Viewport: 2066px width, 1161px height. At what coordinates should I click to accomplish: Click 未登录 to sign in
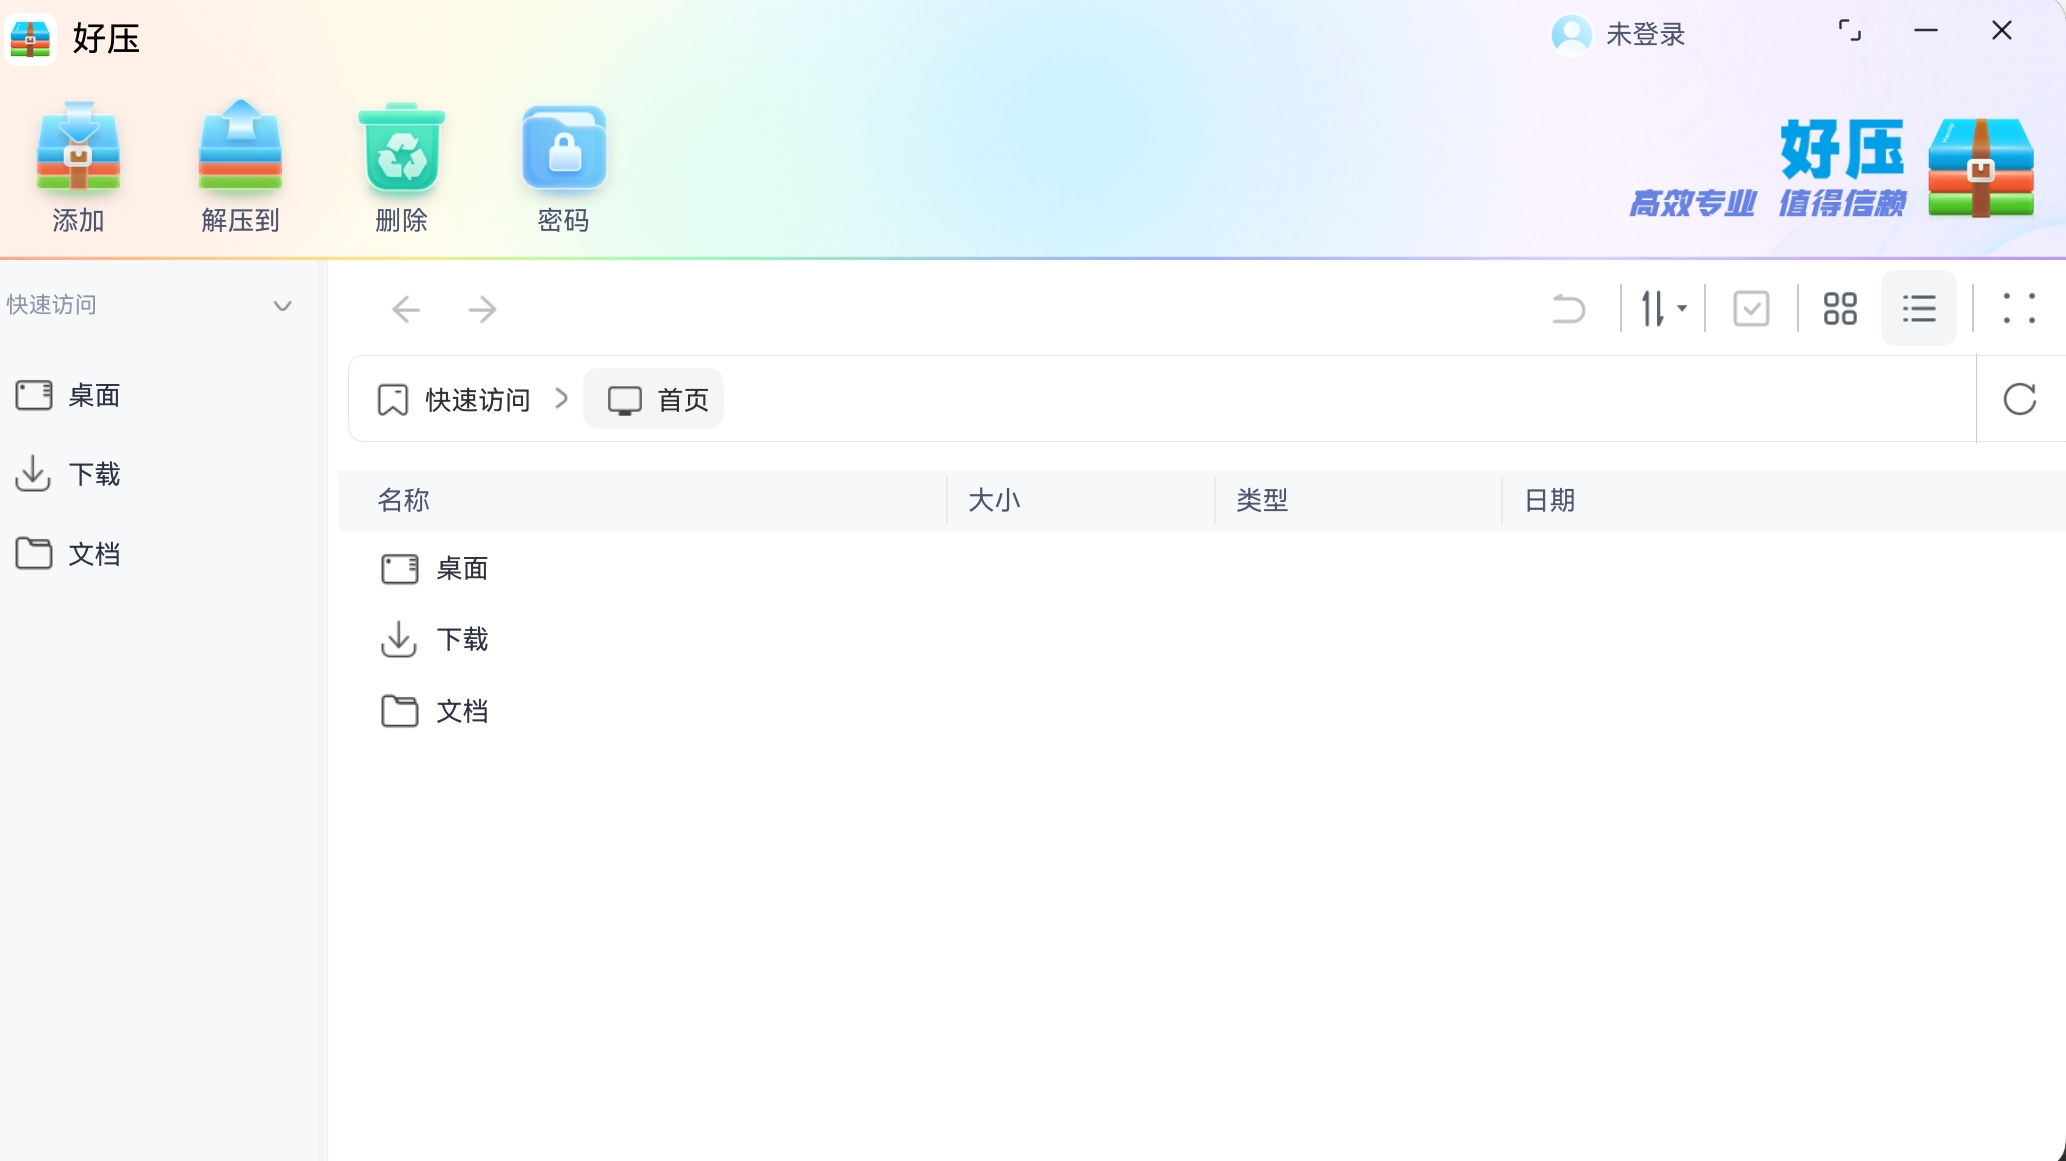coord(1643,34)
